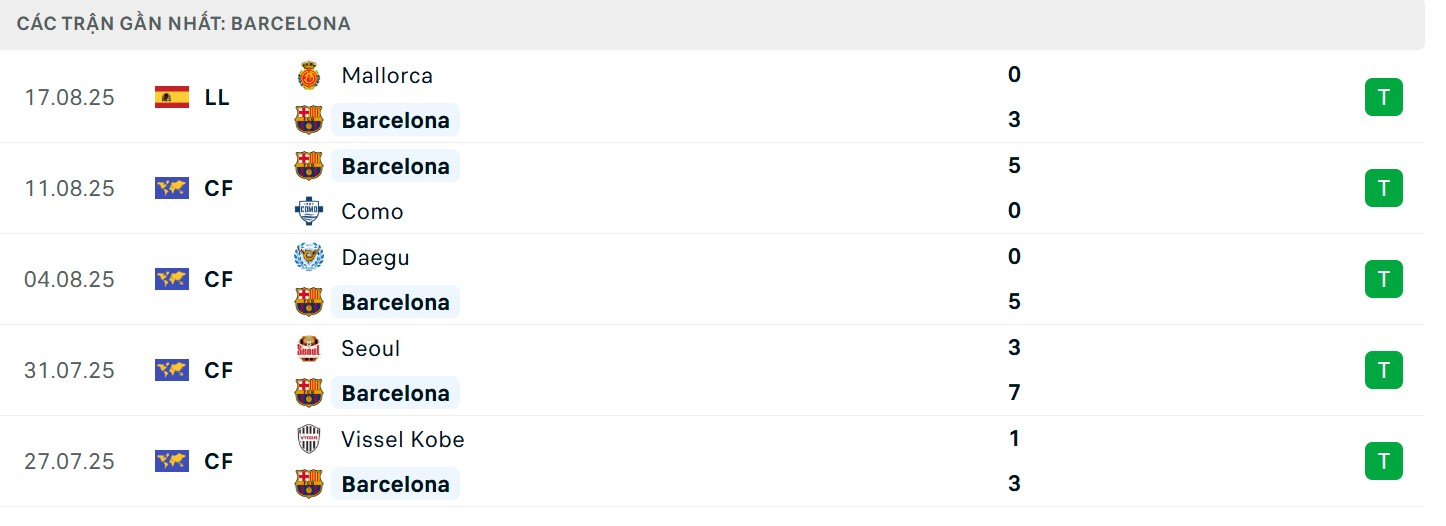Open the Vissel Kobe team link
Image resolution: width=1446 pixels, height=526 pixels.
(x=402, y=439)
